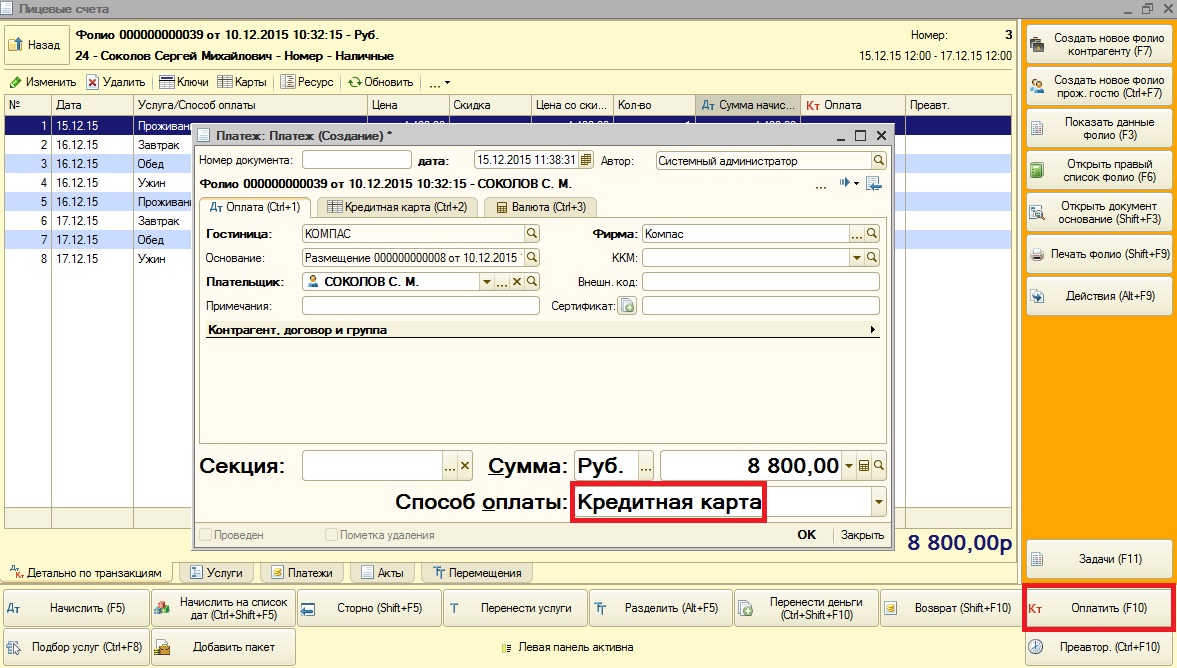Select row 2 Завтрак 16.12.15
Image resolution: width=1177 pixels, height=668 pixels.
[98, 145]
